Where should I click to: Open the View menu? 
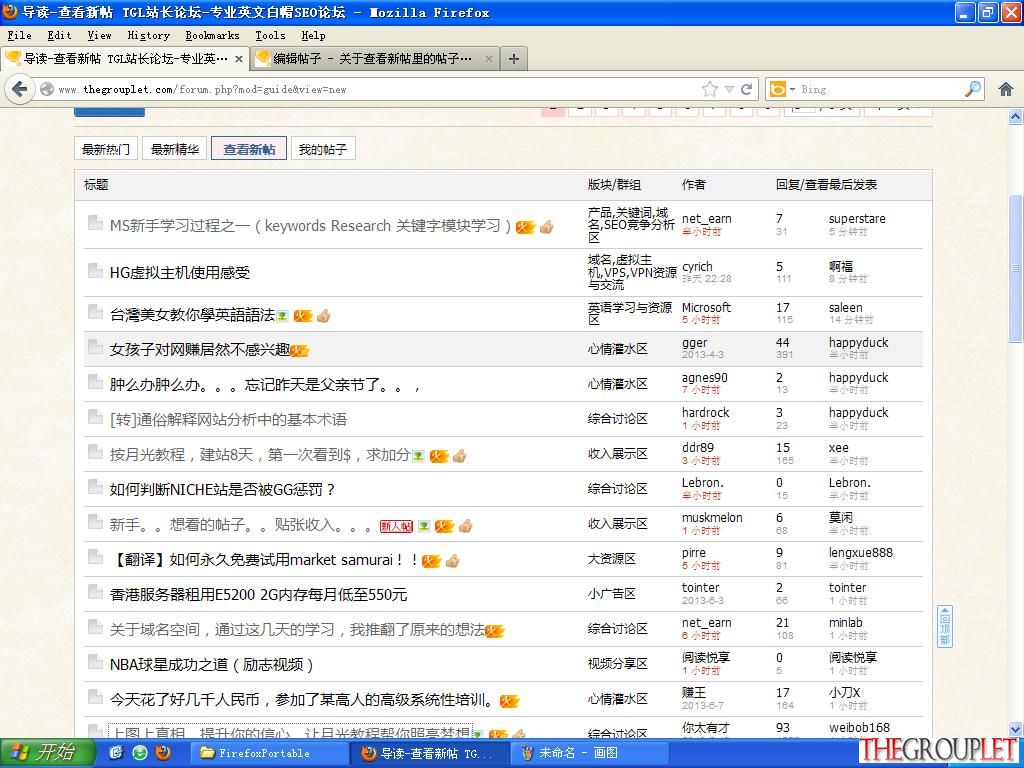[99, 35]
